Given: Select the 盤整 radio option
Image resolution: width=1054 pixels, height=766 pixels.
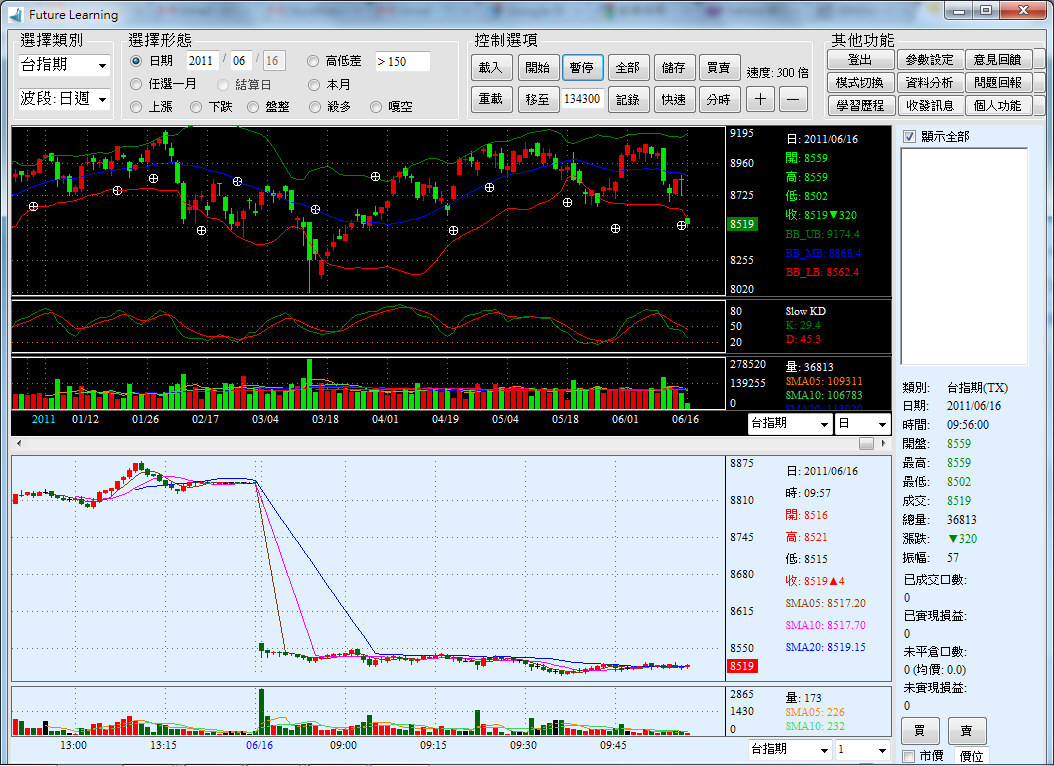Looking at the screenshot, I should 253,107.
